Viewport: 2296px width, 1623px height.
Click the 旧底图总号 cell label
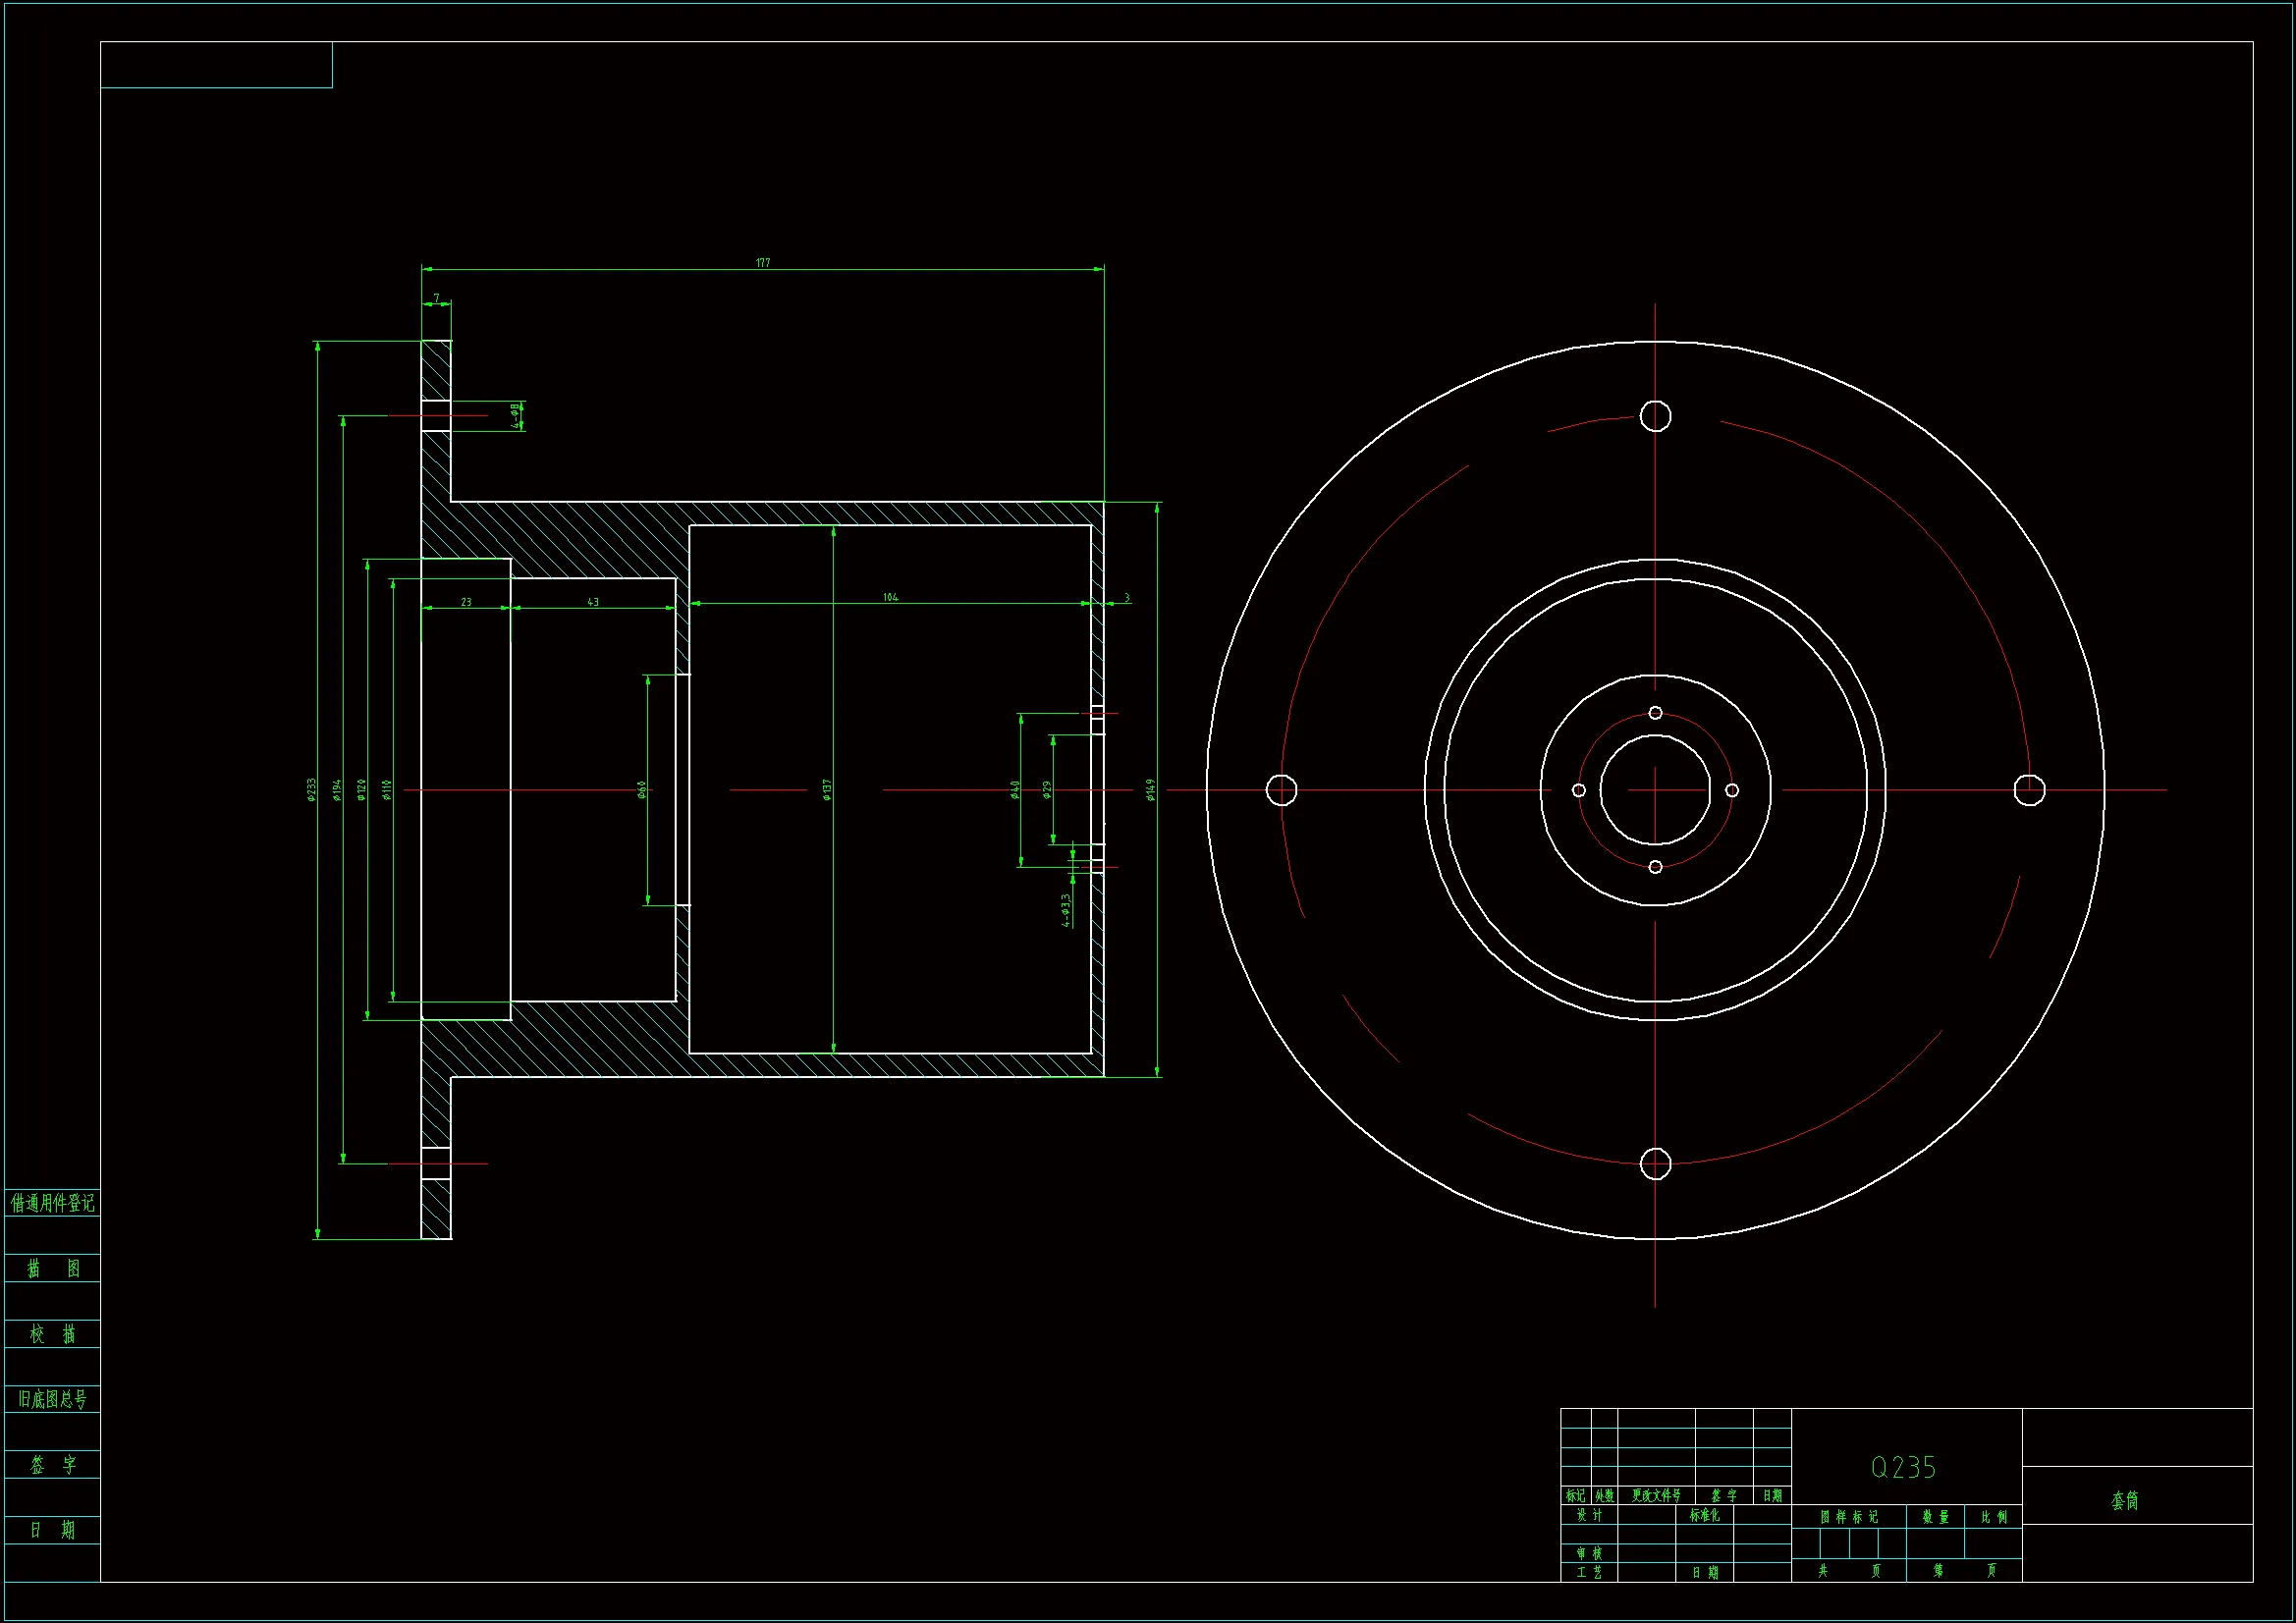(x=52, y=1399)
